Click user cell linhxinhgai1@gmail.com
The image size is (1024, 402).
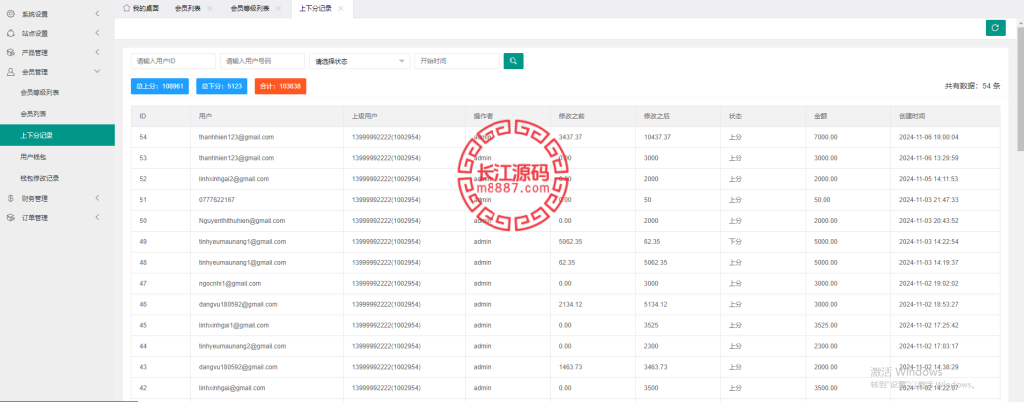[x=234, y=325]
